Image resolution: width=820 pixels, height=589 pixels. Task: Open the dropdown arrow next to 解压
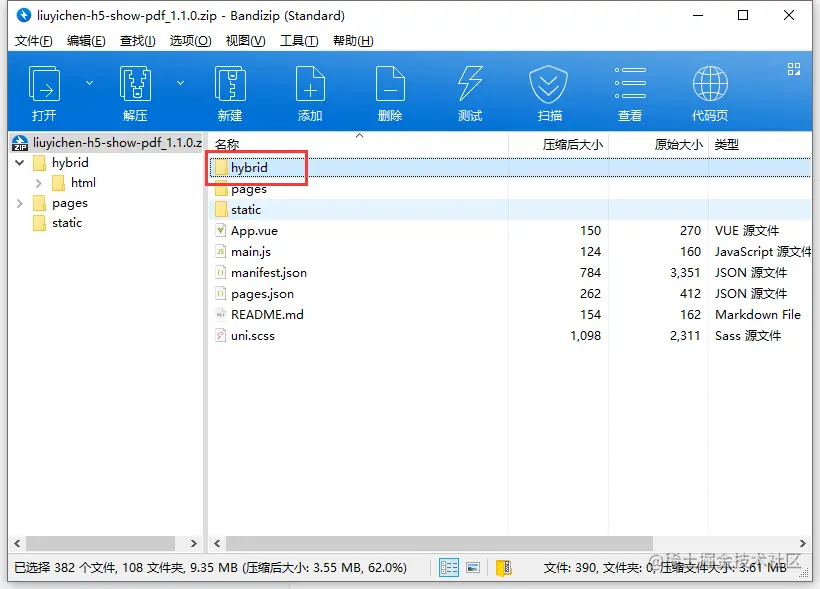180,83
